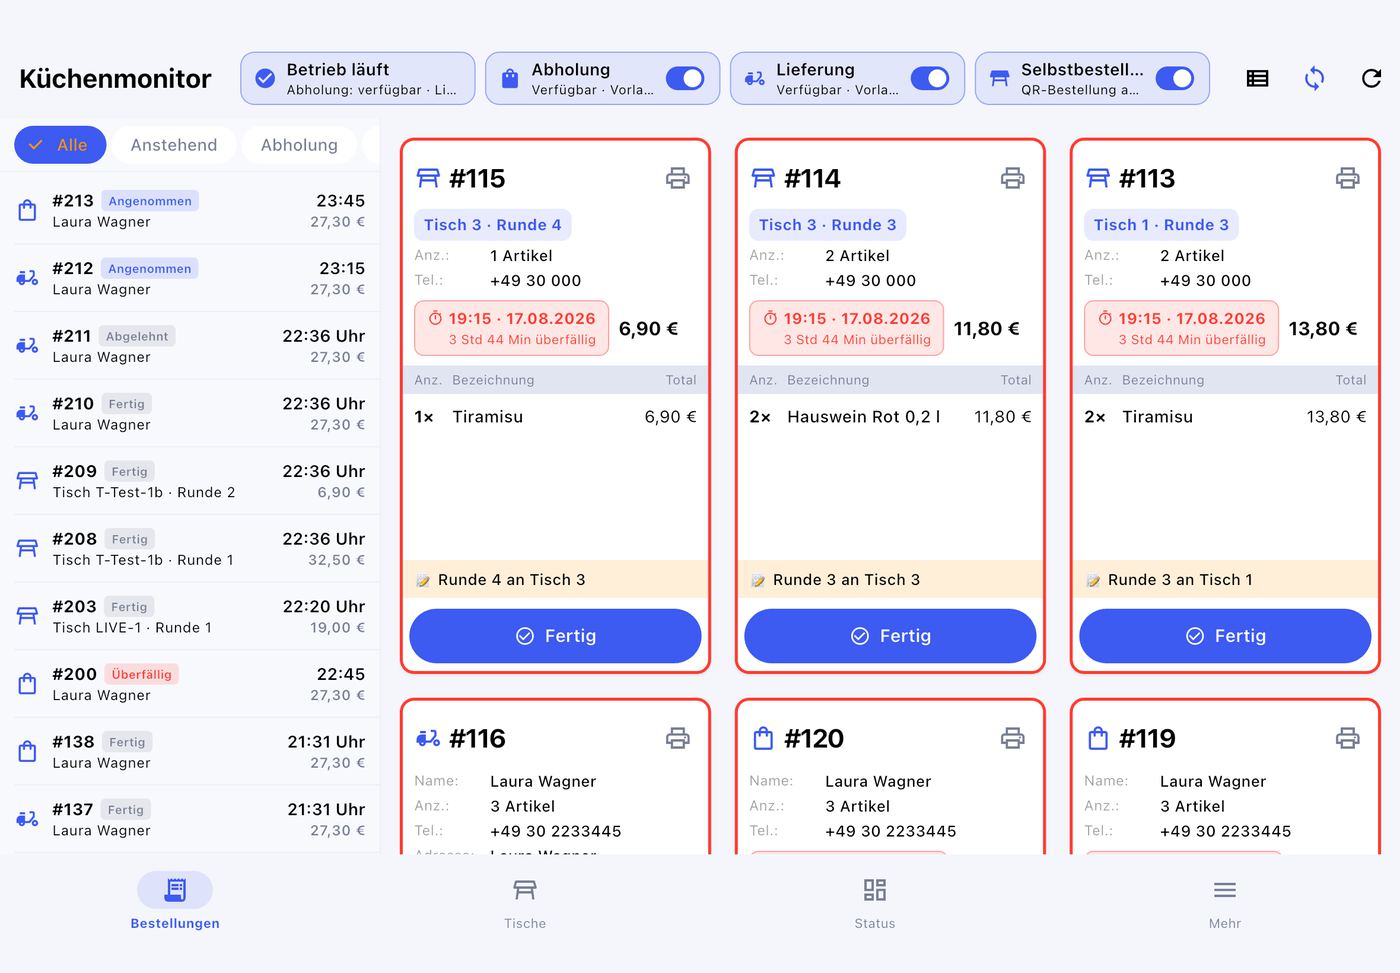
Task: Open the Tische tab
Action: coord(525,902)
